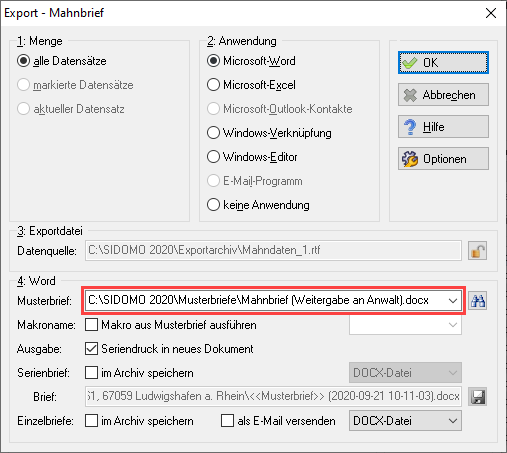
Task: Expand the Musterbrief path dropdown arrow
Action: click(453, 301)
